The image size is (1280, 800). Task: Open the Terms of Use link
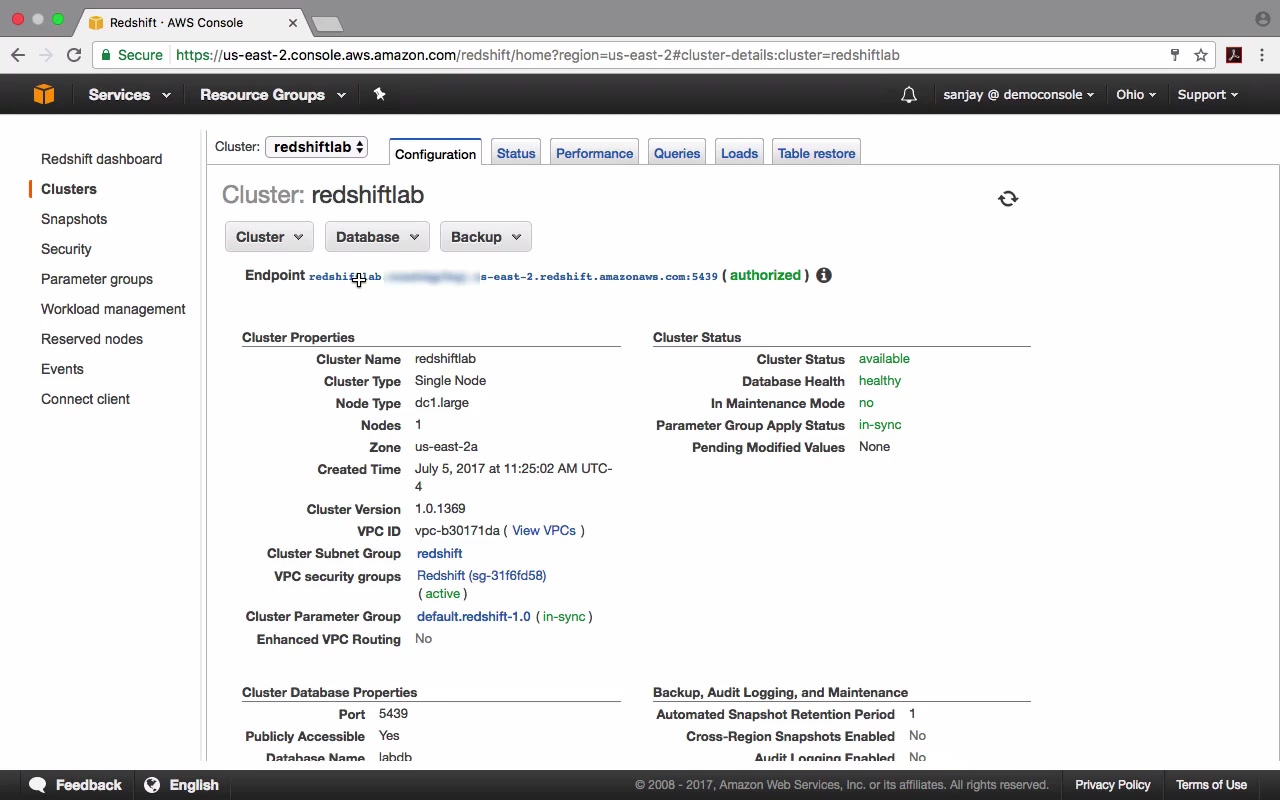1211,785
